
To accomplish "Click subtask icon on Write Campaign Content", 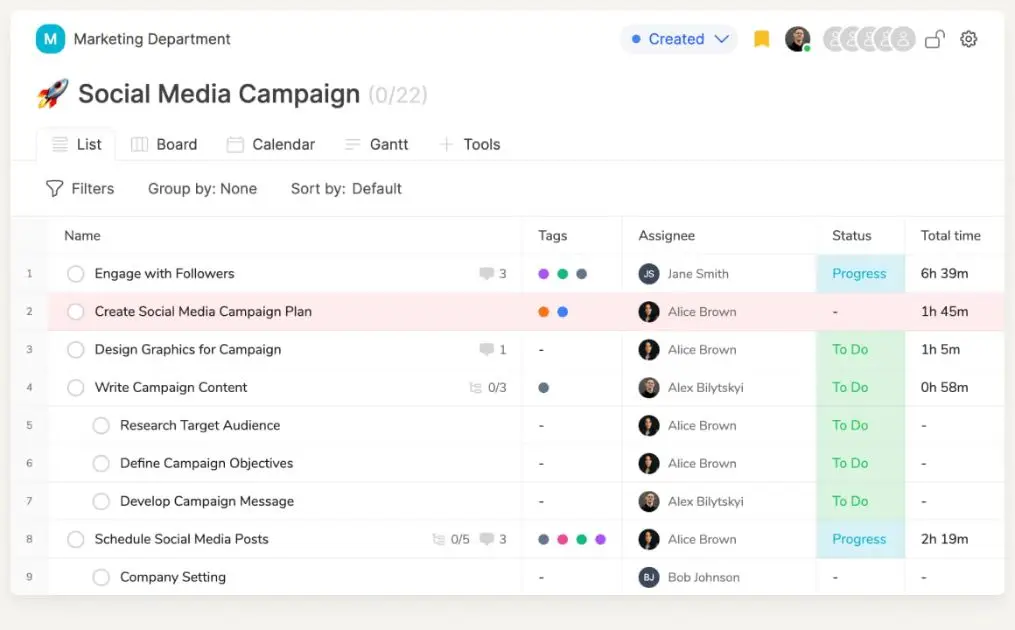I will [476, 388].
